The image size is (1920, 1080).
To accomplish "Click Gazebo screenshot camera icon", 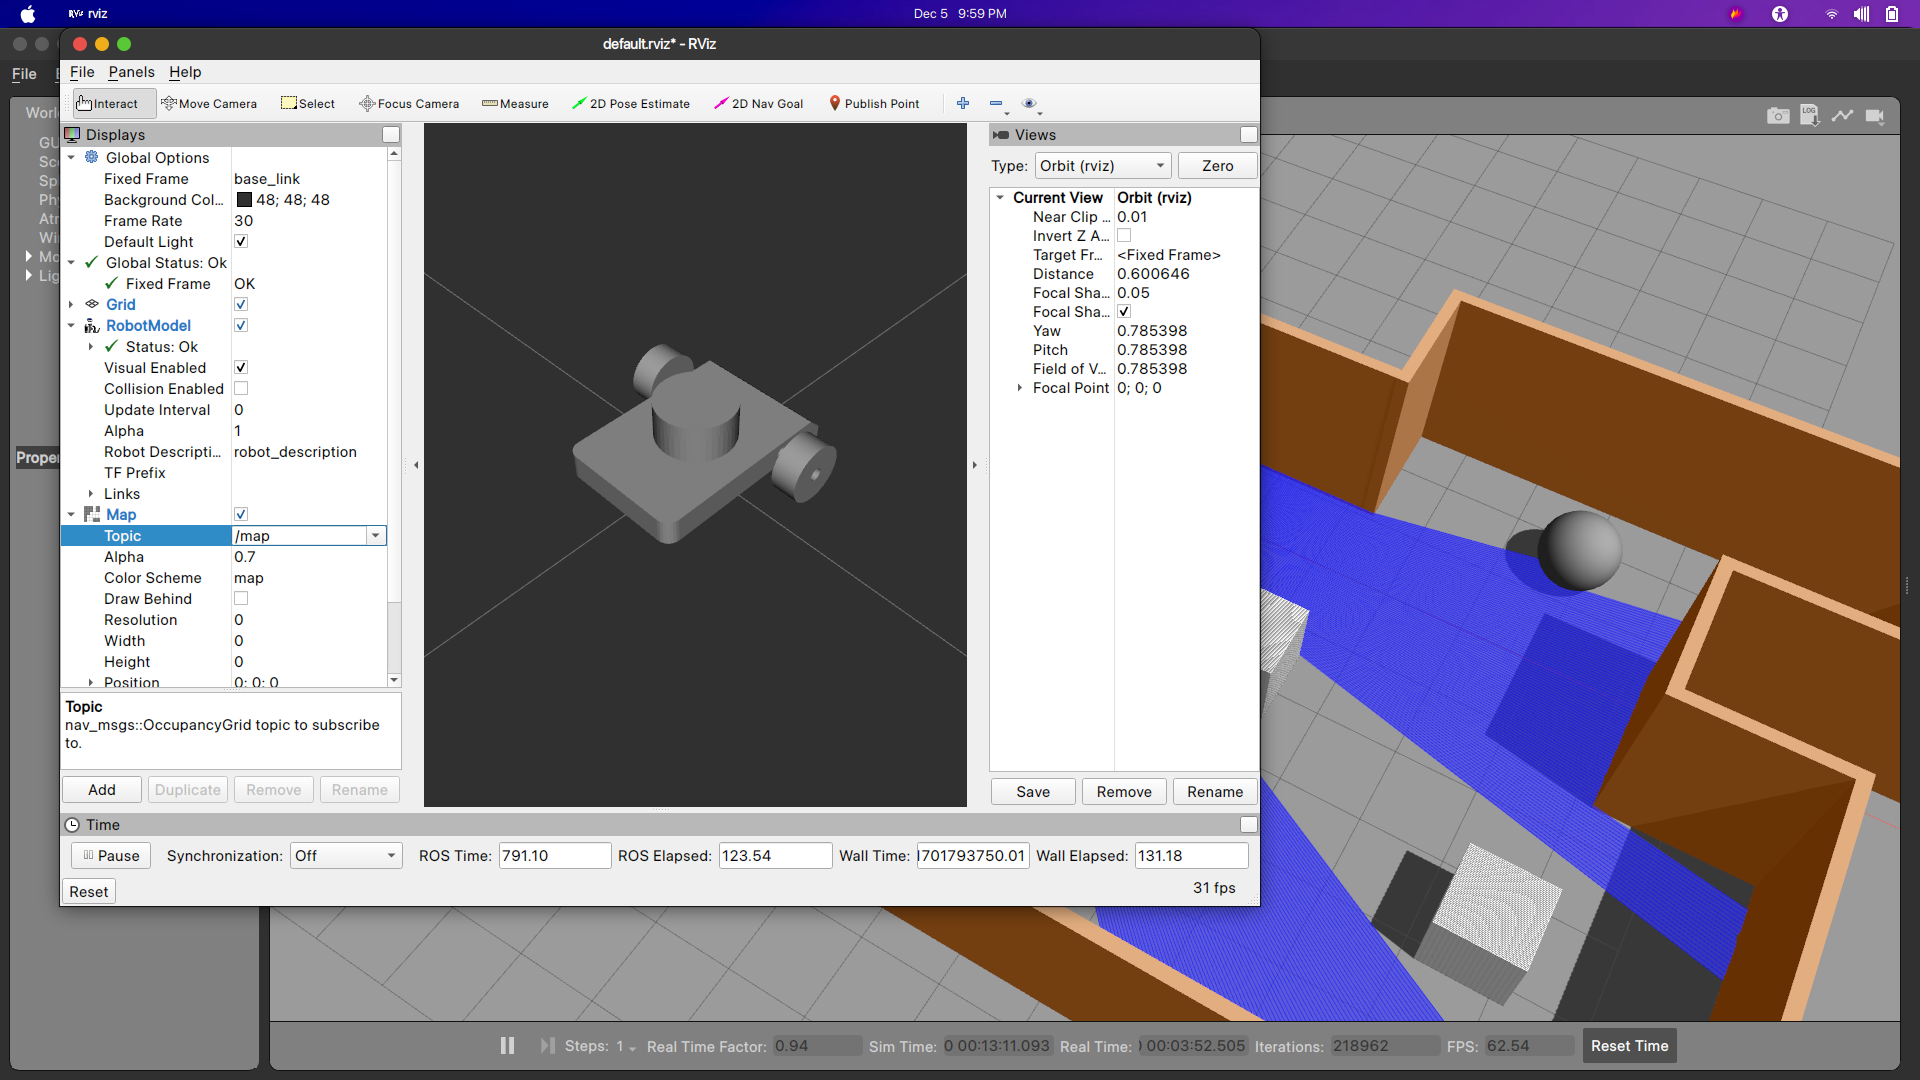I will point(1777,116).
